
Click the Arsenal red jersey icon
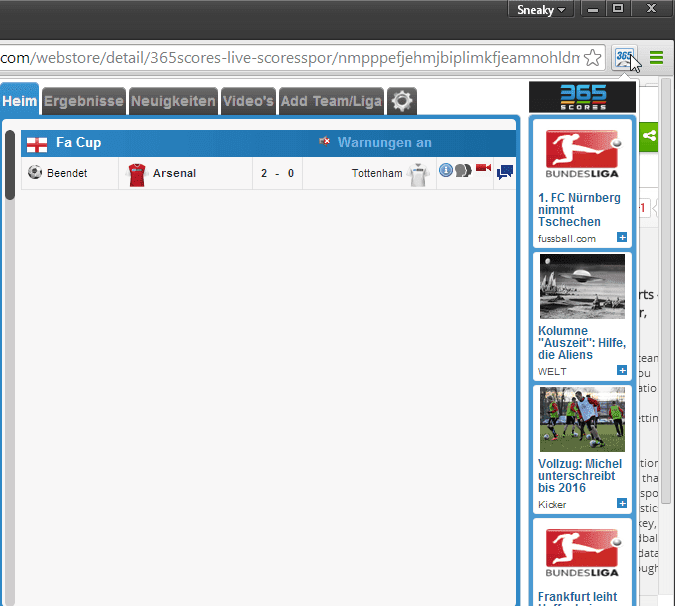137,175
